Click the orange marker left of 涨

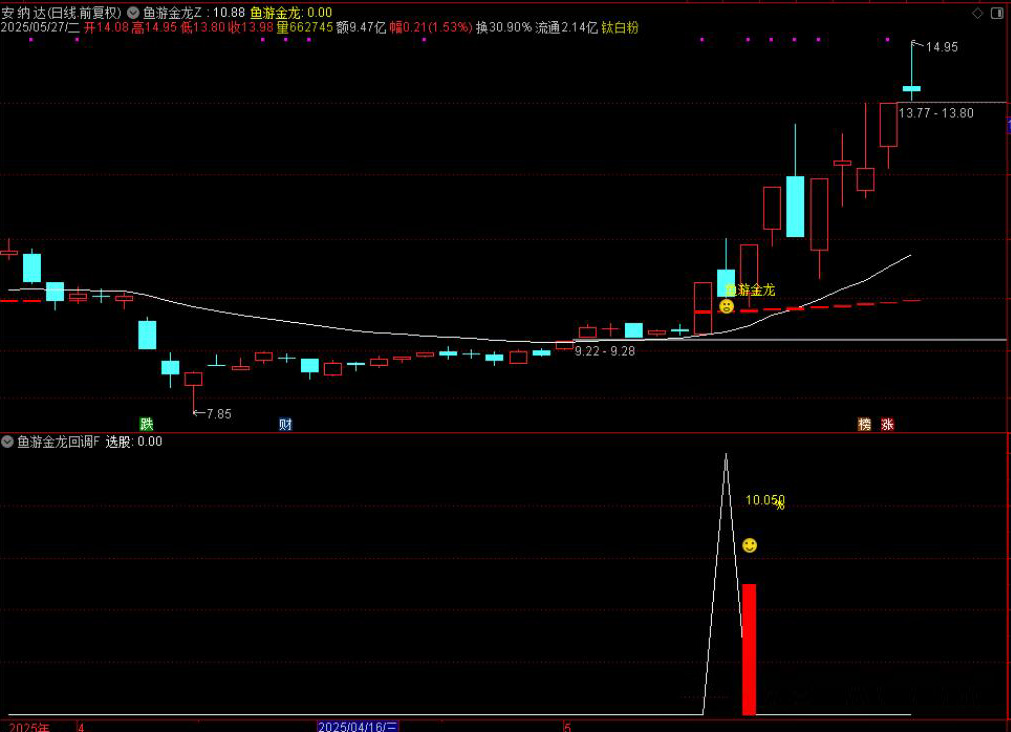click(864, 424)
